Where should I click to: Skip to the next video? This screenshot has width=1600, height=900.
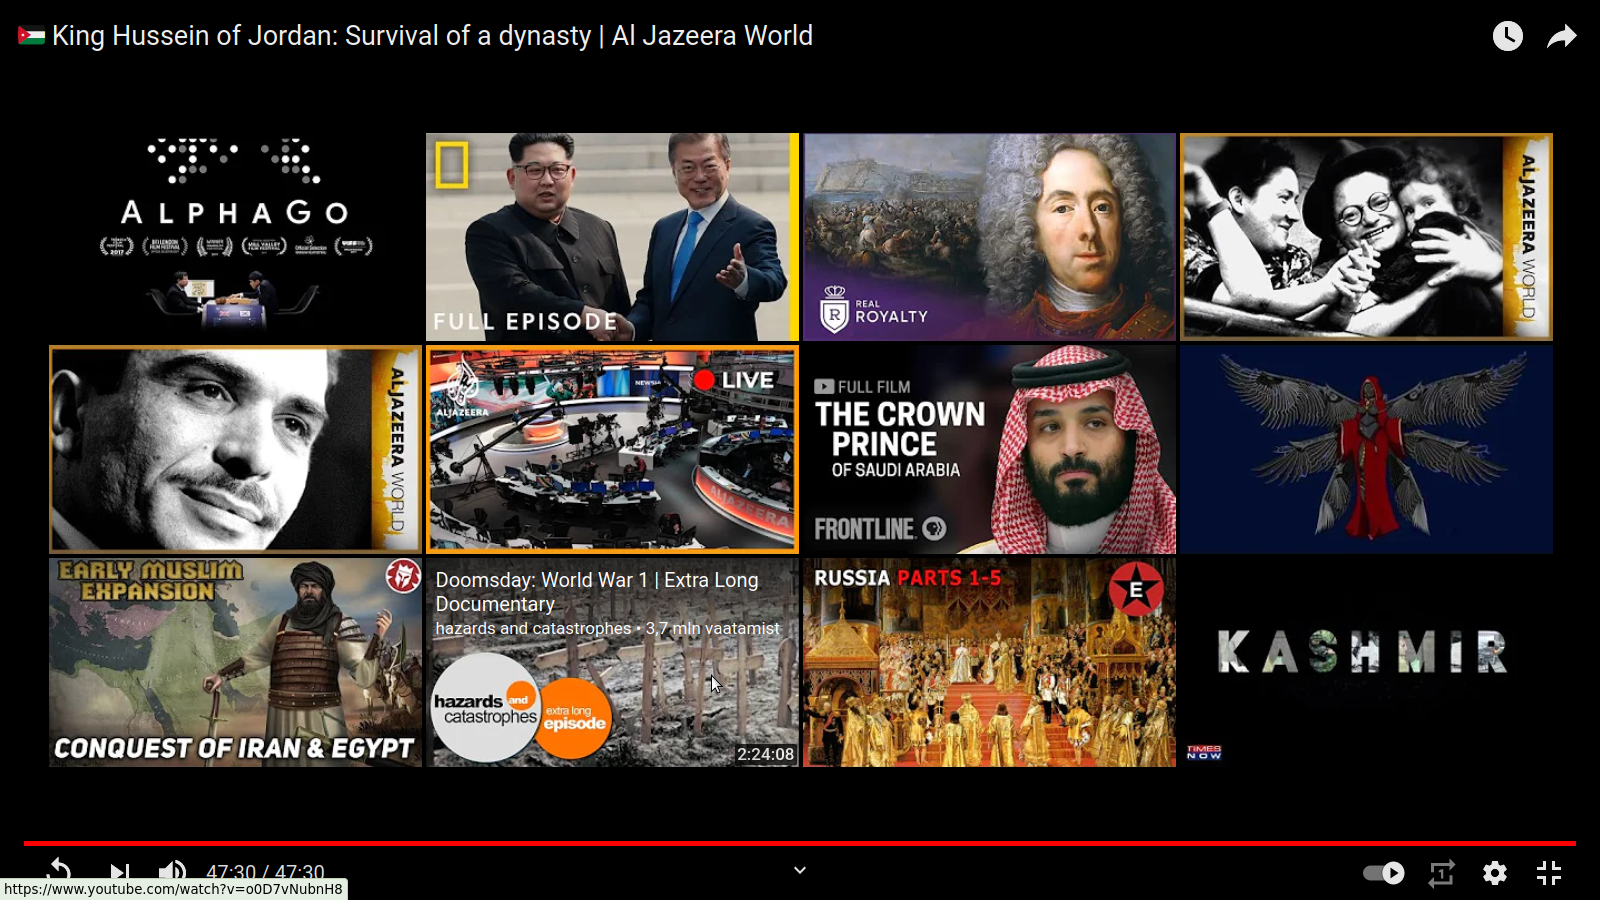[x=119, y=873]
